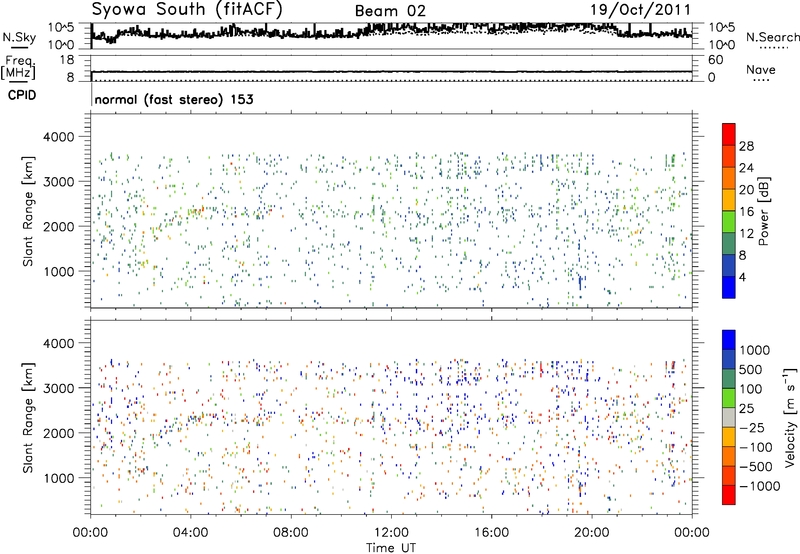Click the date '19/Oct/2011'
Viewport: 800px width, 554px height.
pos(640,10)
